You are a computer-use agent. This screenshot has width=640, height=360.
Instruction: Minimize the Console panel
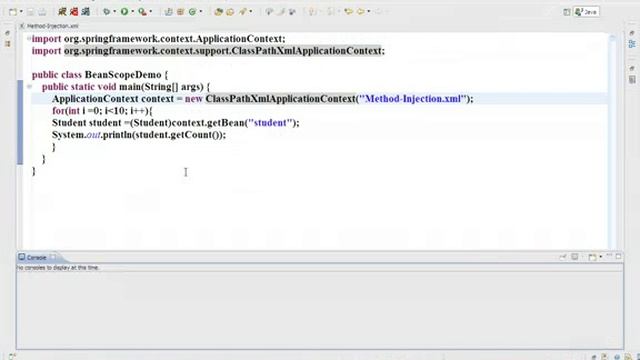point(609,256)
